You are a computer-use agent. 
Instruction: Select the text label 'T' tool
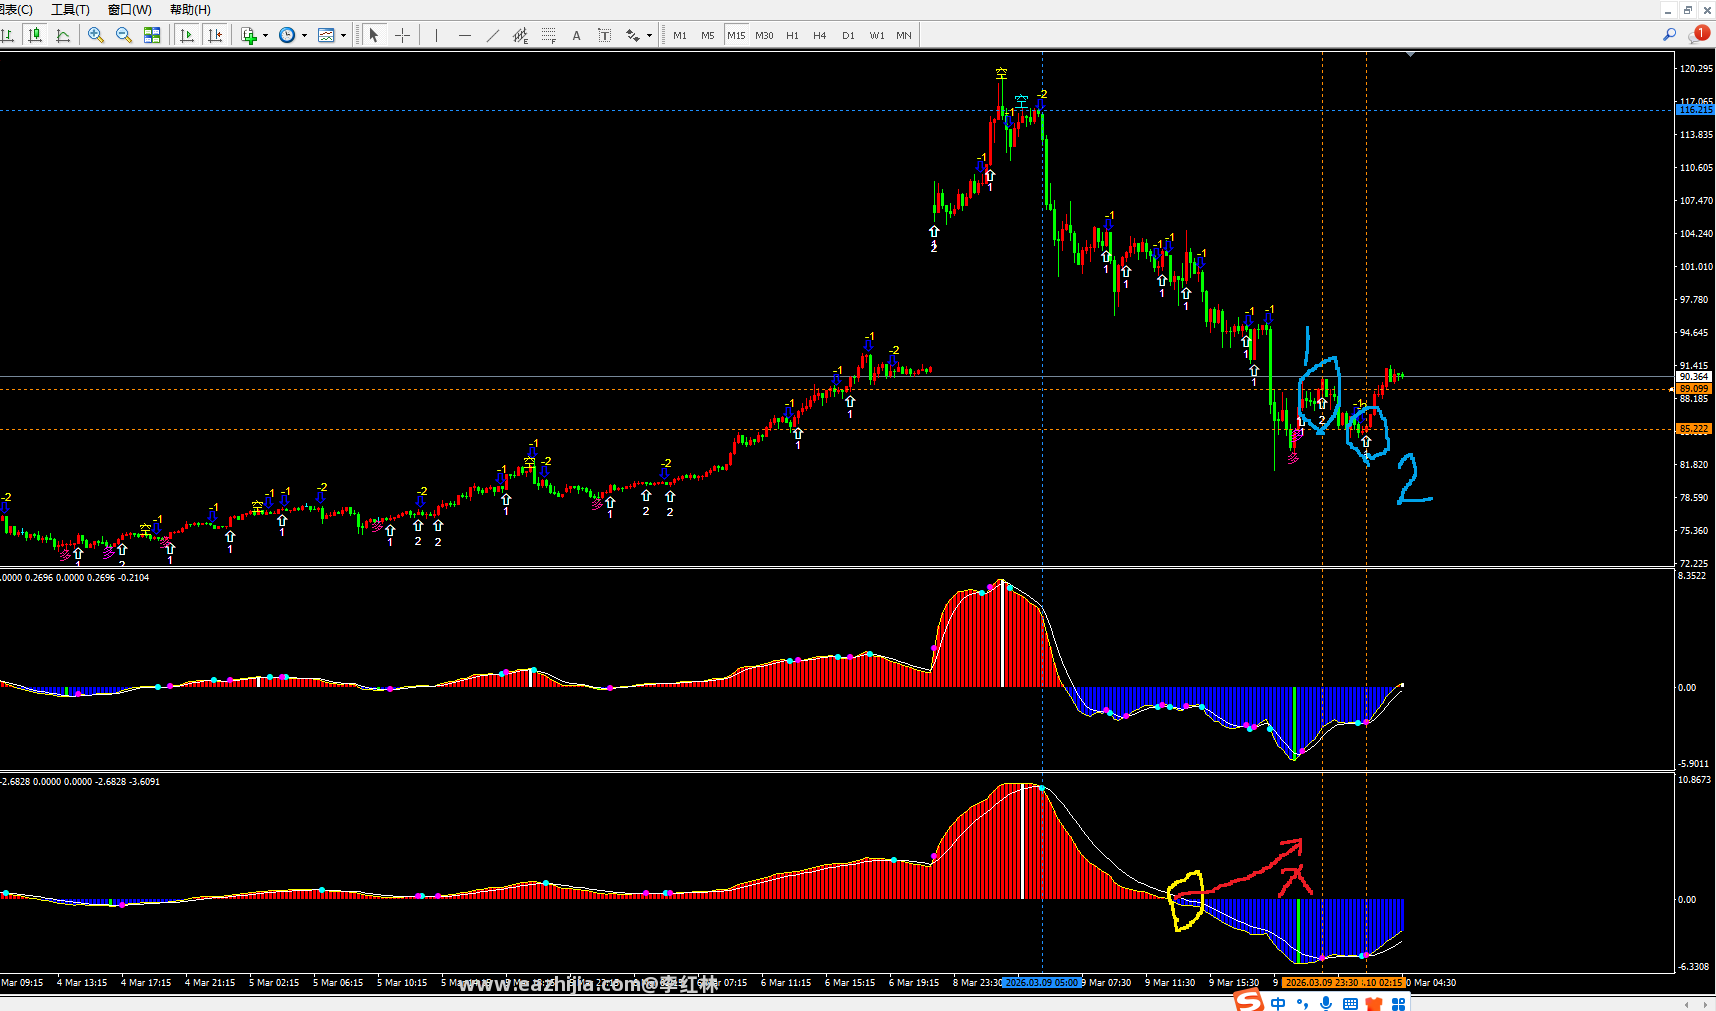pyautogui.click(x=604, y=35)
